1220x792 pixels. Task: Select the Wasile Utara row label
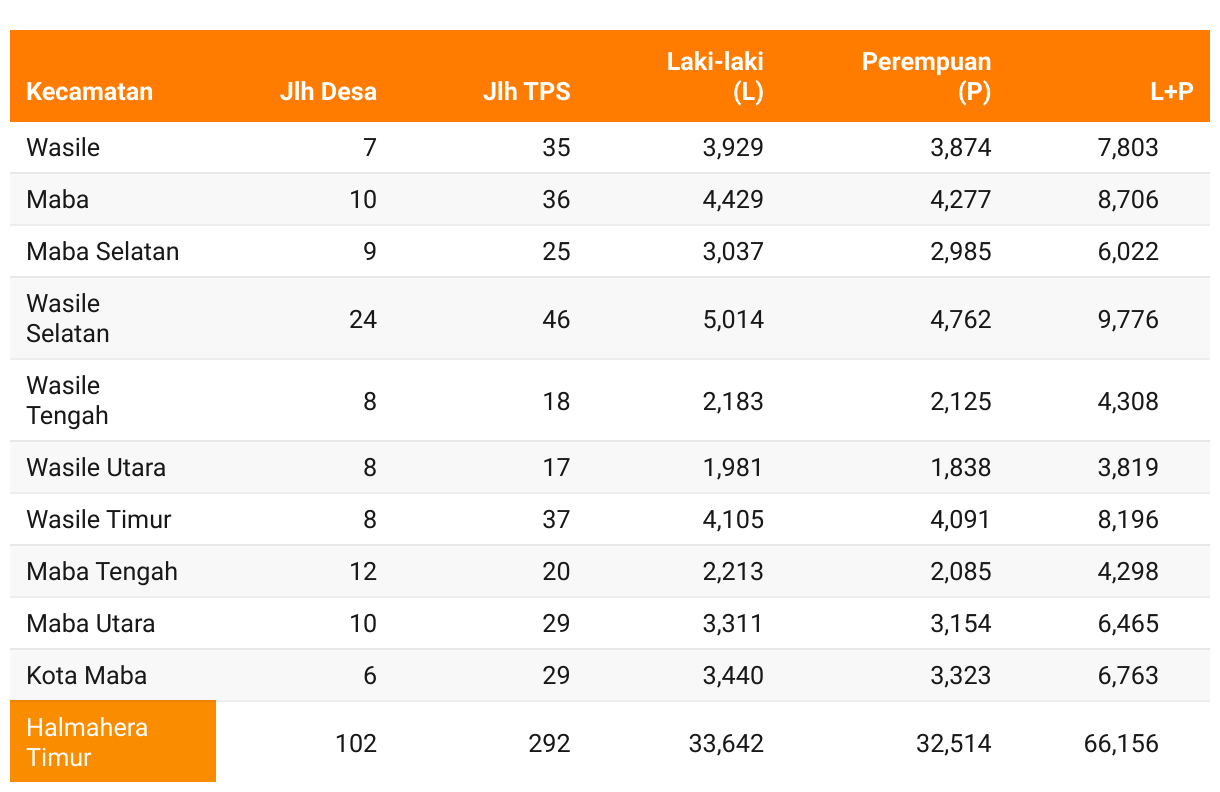[96, 468]
